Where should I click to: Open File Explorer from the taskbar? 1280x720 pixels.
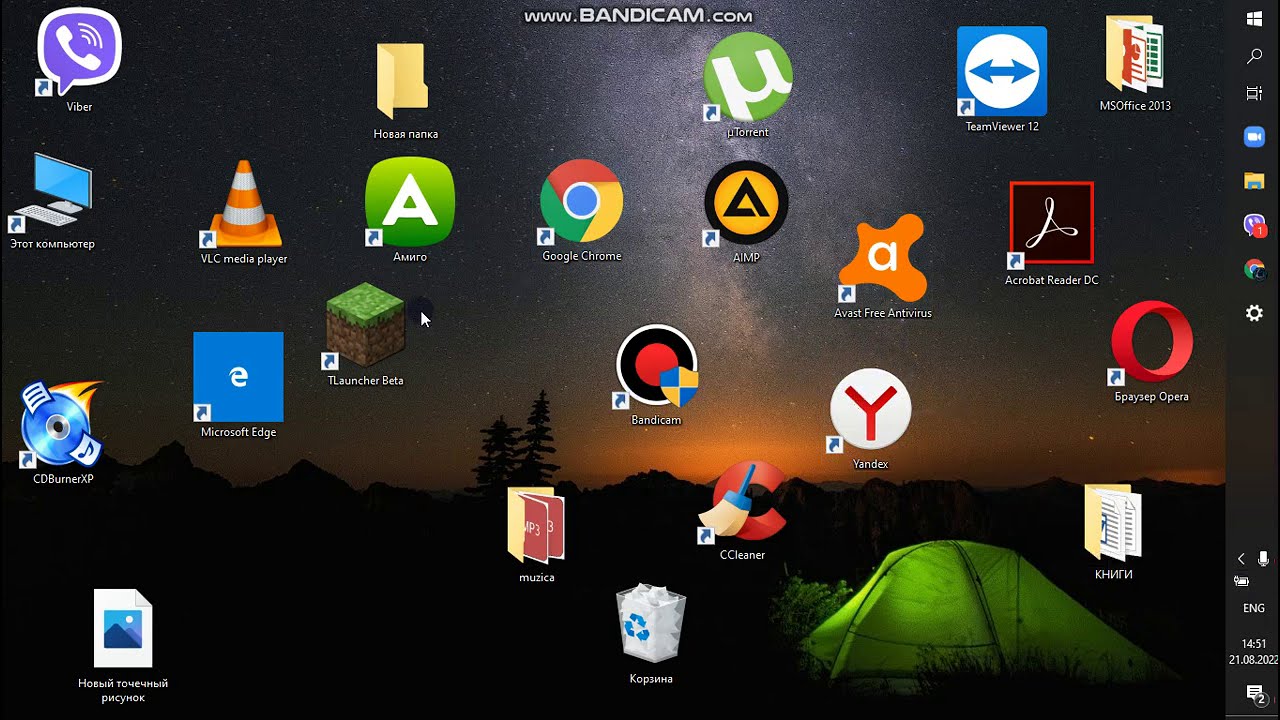point(1254,181)
